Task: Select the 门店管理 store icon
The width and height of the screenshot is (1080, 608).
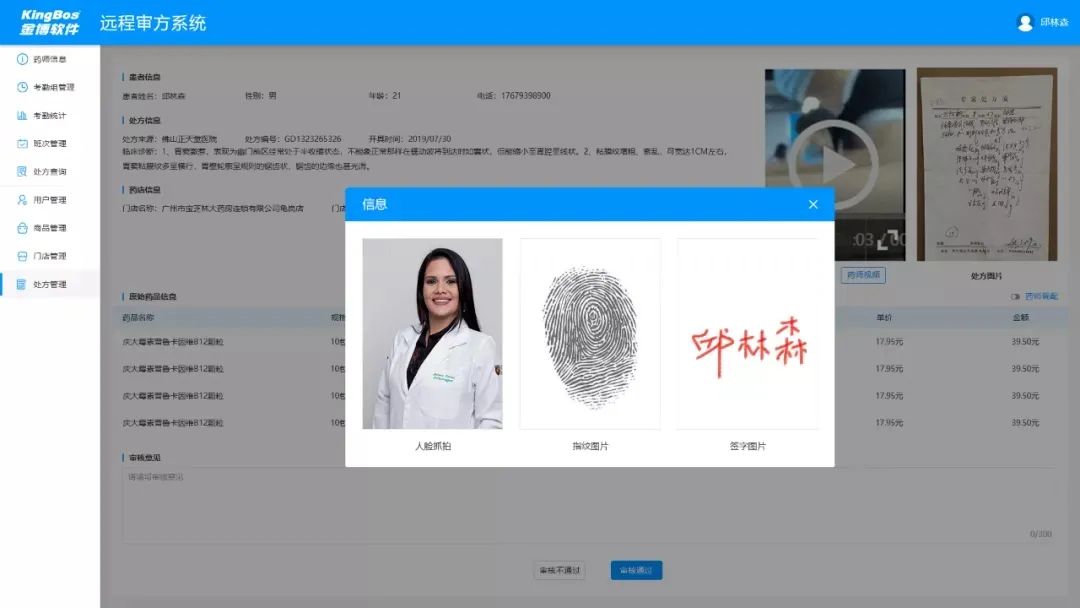Action: [22, 256]
